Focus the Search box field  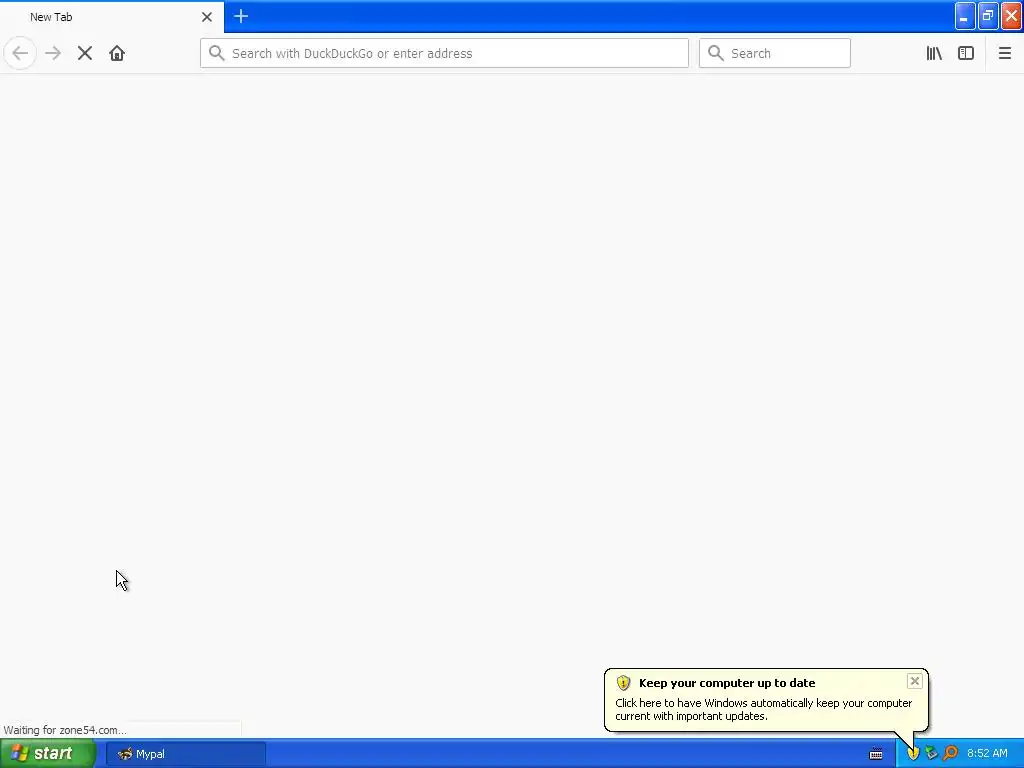(x=775, y=54)
